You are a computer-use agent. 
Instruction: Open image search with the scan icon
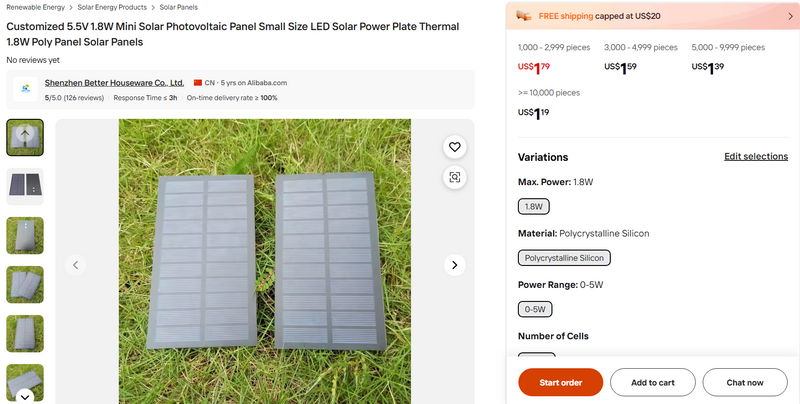454,177
